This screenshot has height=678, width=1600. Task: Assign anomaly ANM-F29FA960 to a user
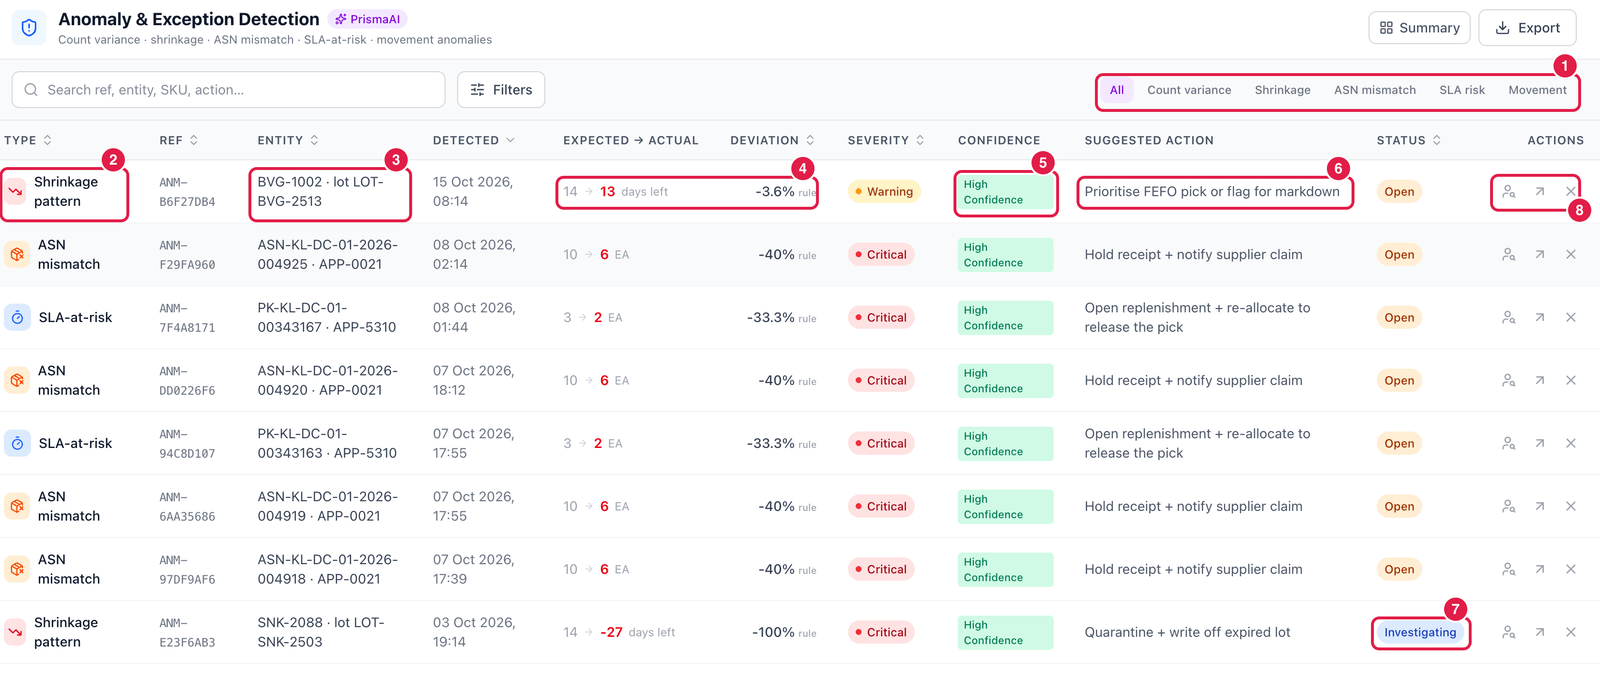(x=1508, y=255)
